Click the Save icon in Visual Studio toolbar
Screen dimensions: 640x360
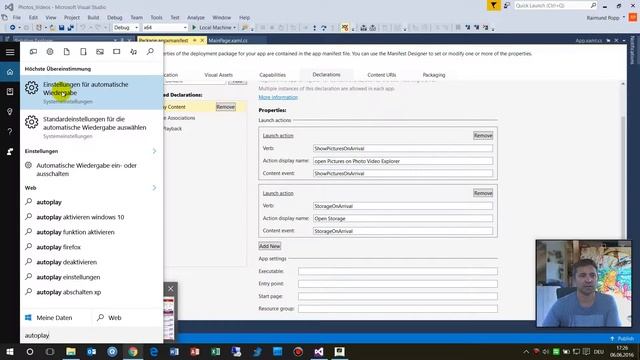[62, 28]
